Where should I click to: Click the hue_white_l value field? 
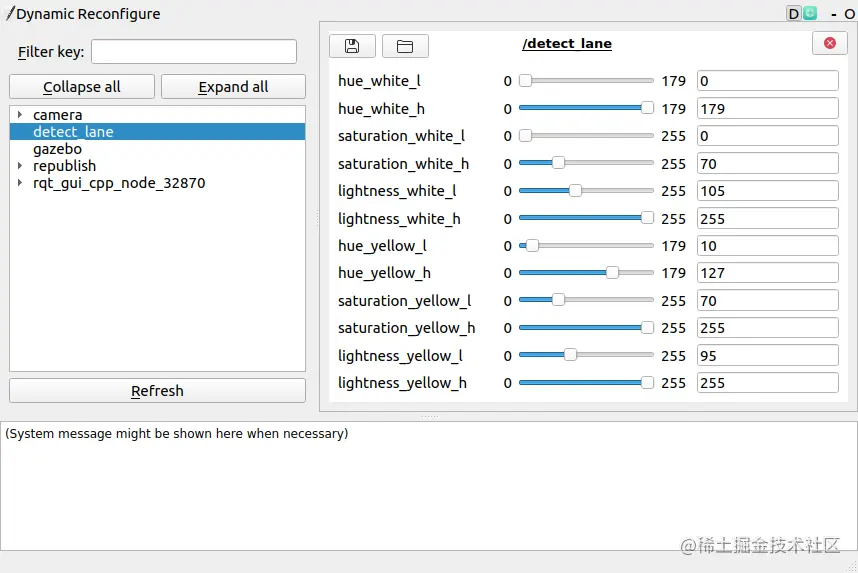(x=768, y=81)
